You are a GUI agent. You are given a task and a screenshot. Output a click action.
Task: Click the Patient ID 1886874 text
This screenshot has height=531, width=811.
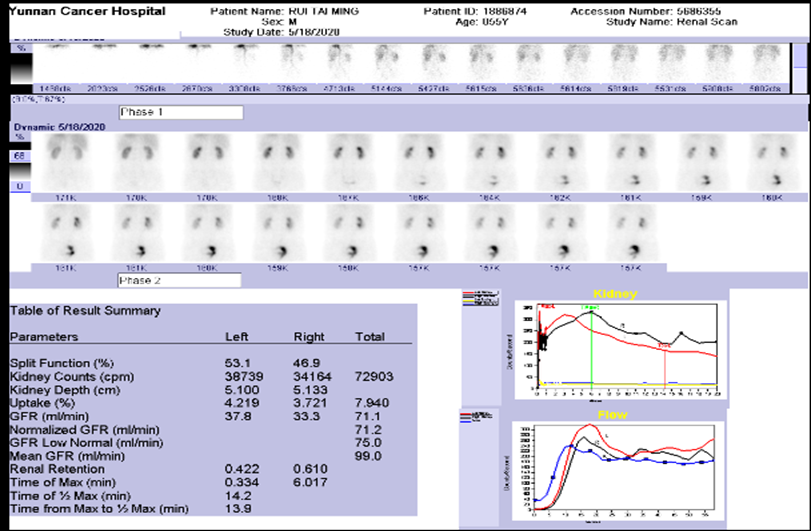(x=475, y=11)
